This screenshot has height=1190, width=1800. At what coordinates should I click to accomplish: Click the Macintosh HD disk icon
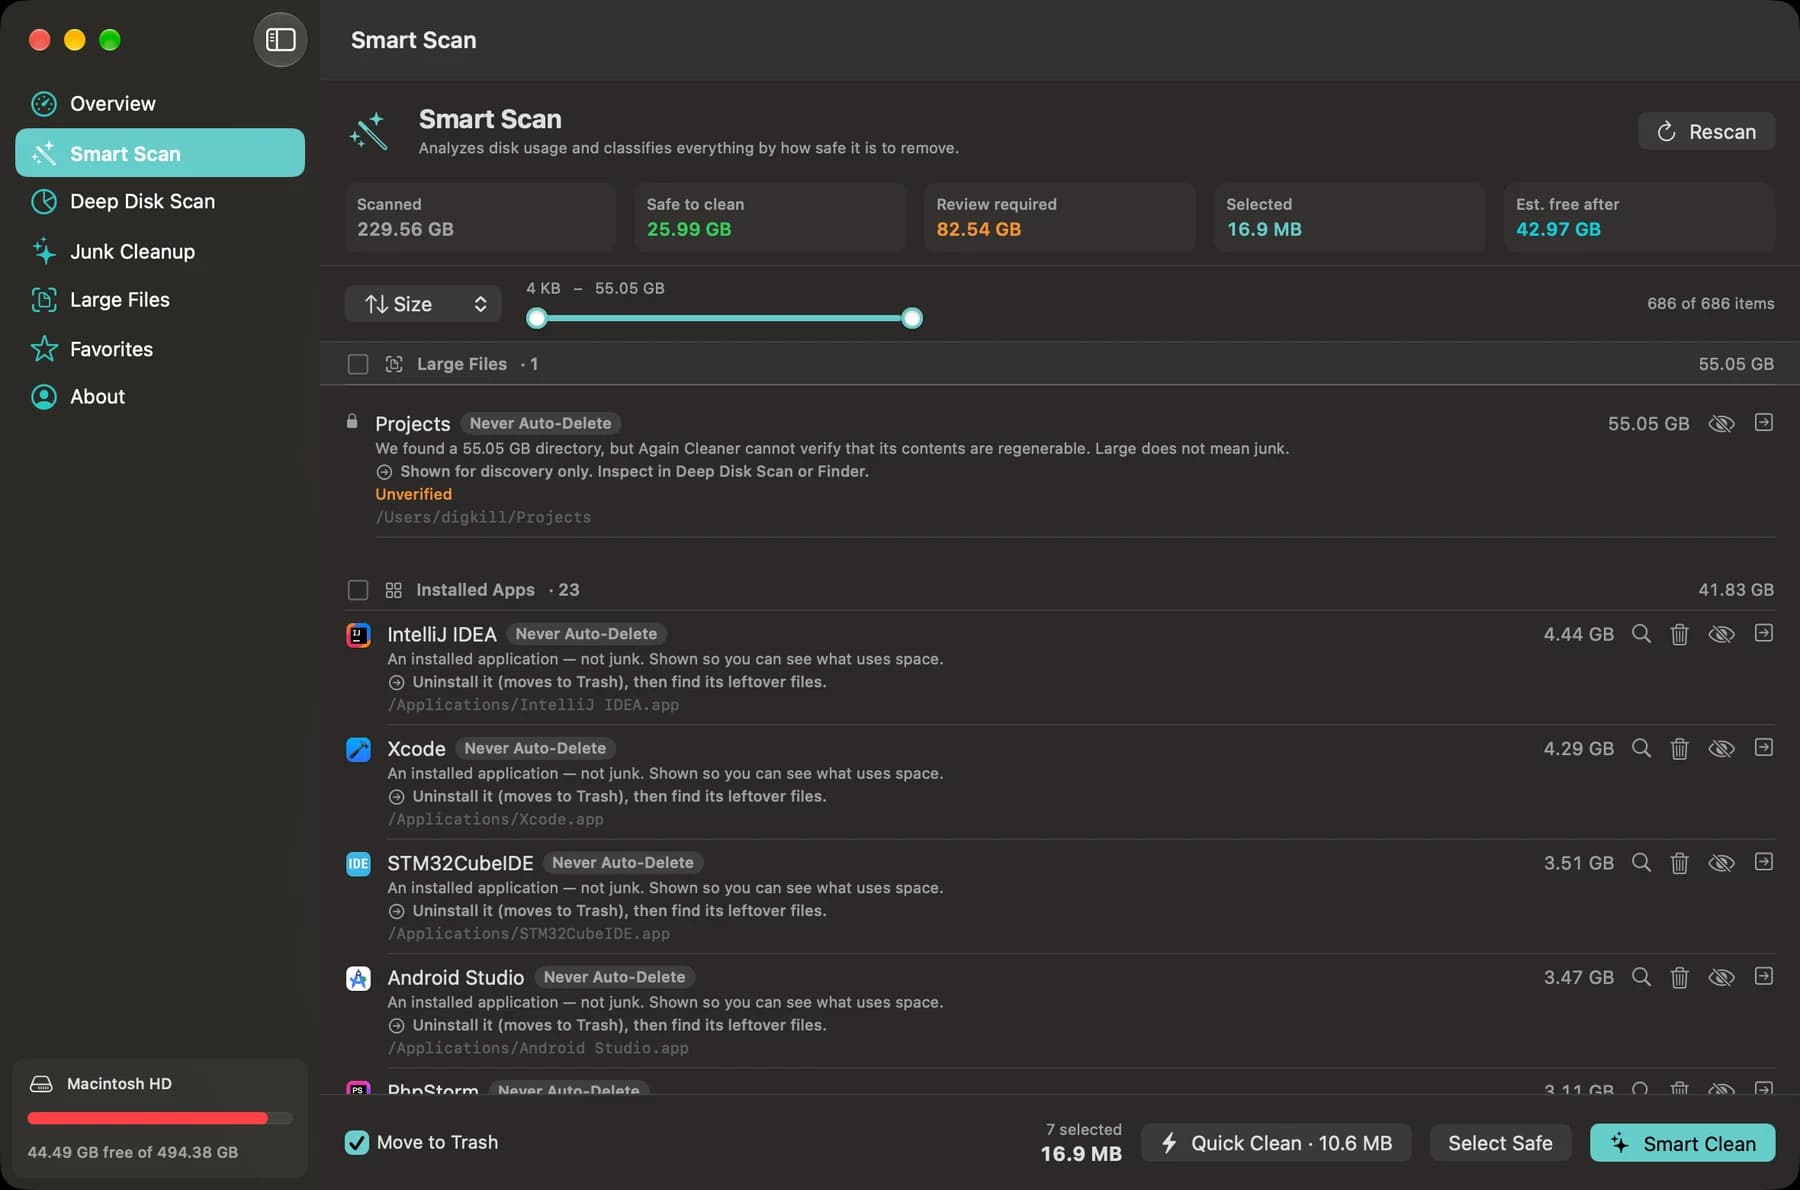(x=41, y=1084)
